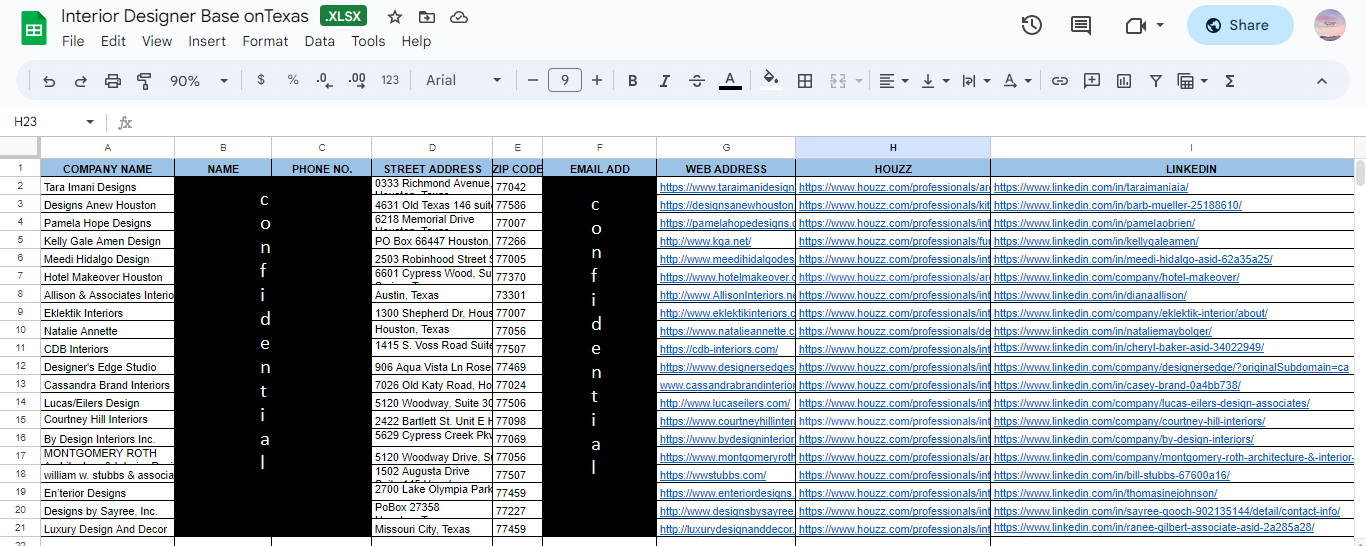Click the Share button
This screenshot has height=546, width=1366.
(x=1240, y=26)
